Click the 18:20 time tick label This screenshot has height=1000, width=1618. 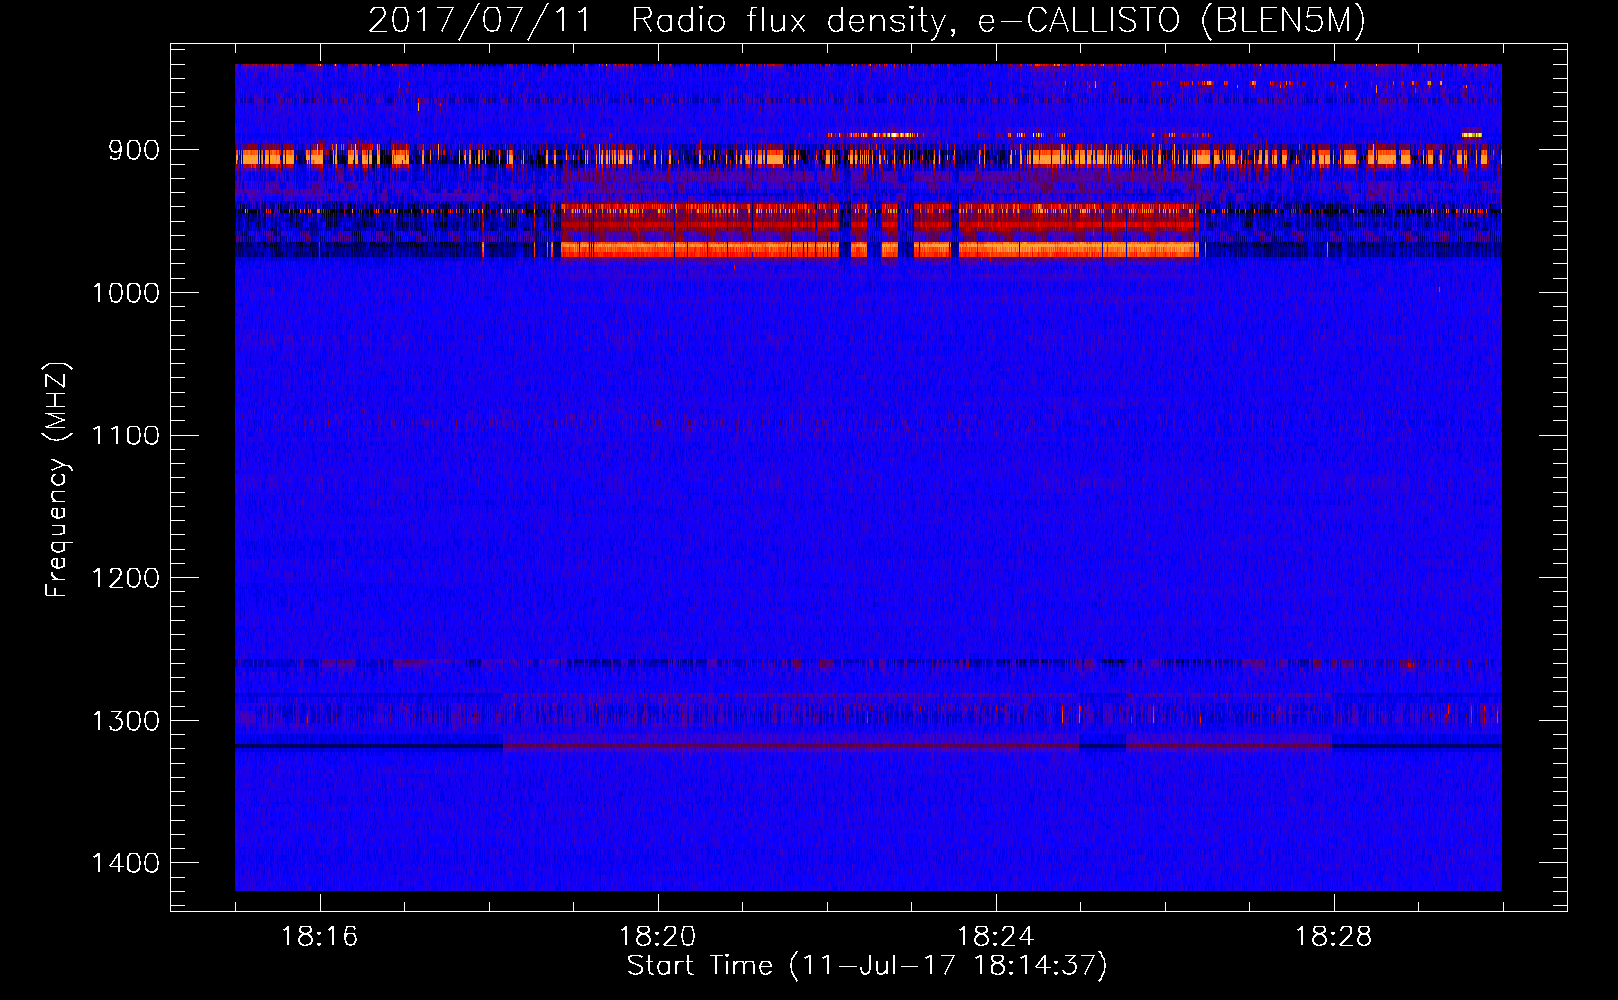click(658, 937)
